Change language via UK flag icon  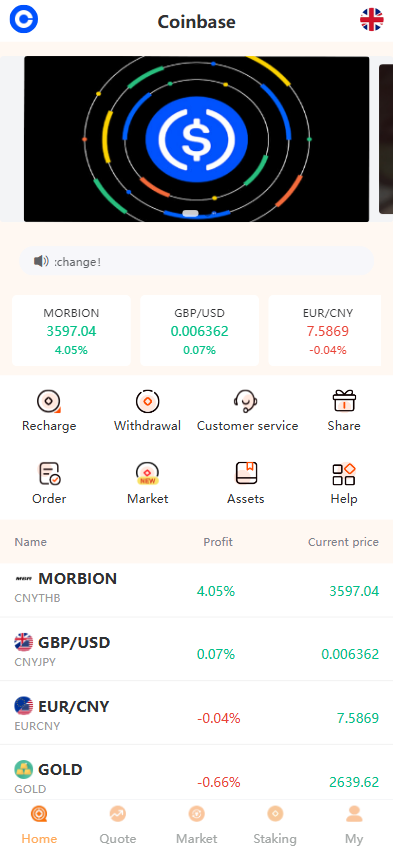coord(372,20)
